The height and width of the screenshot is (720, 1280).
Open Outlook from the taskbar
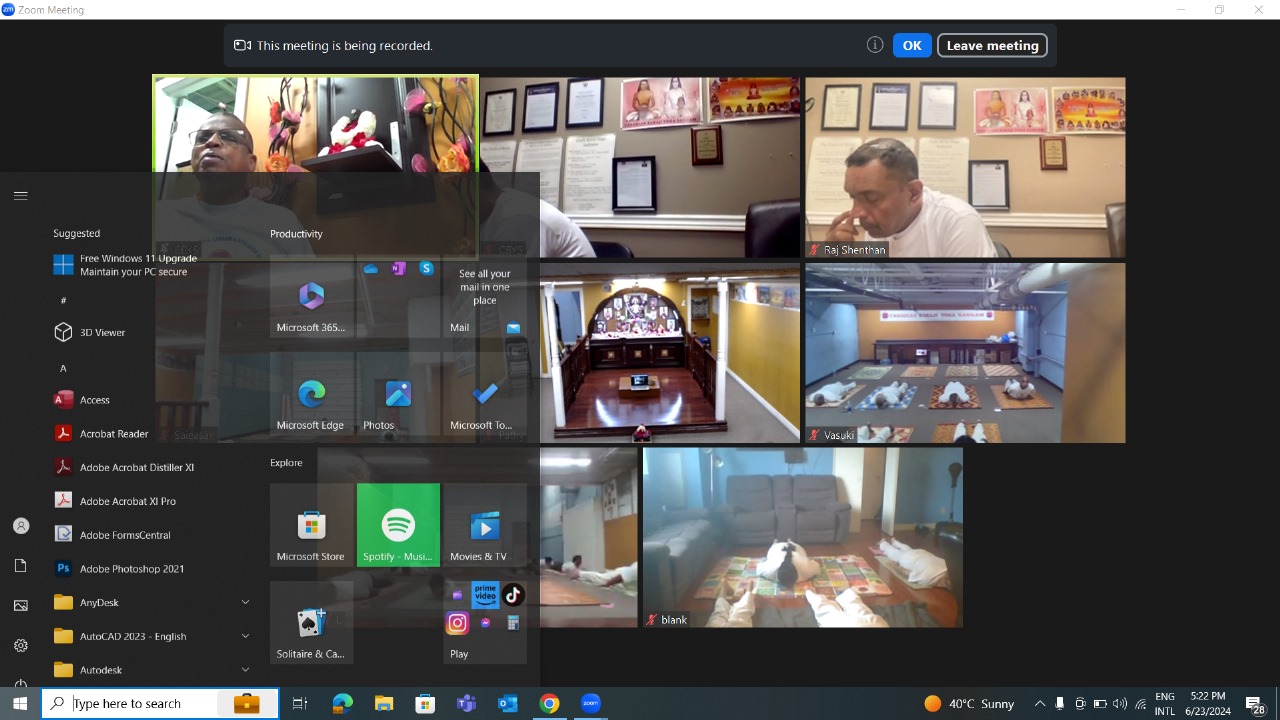point(508,704)
